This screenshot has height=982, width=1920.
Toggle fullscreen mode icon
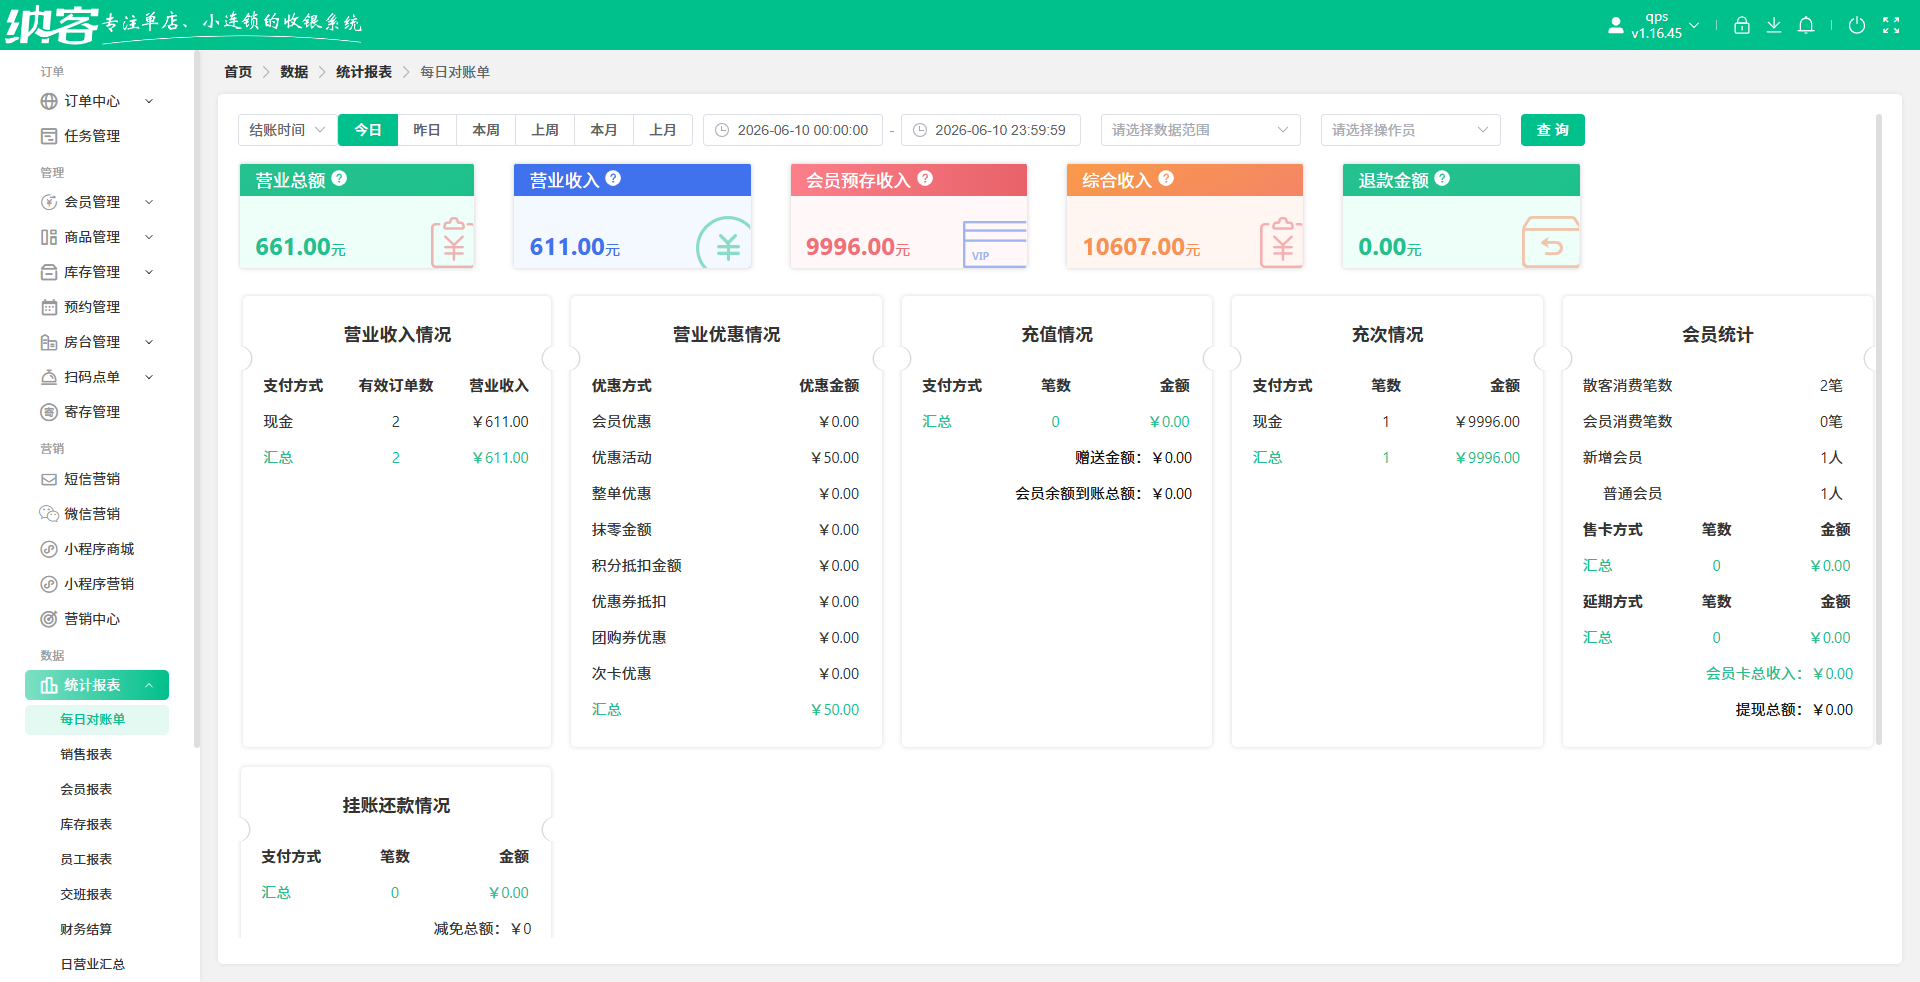(1891, 25)
